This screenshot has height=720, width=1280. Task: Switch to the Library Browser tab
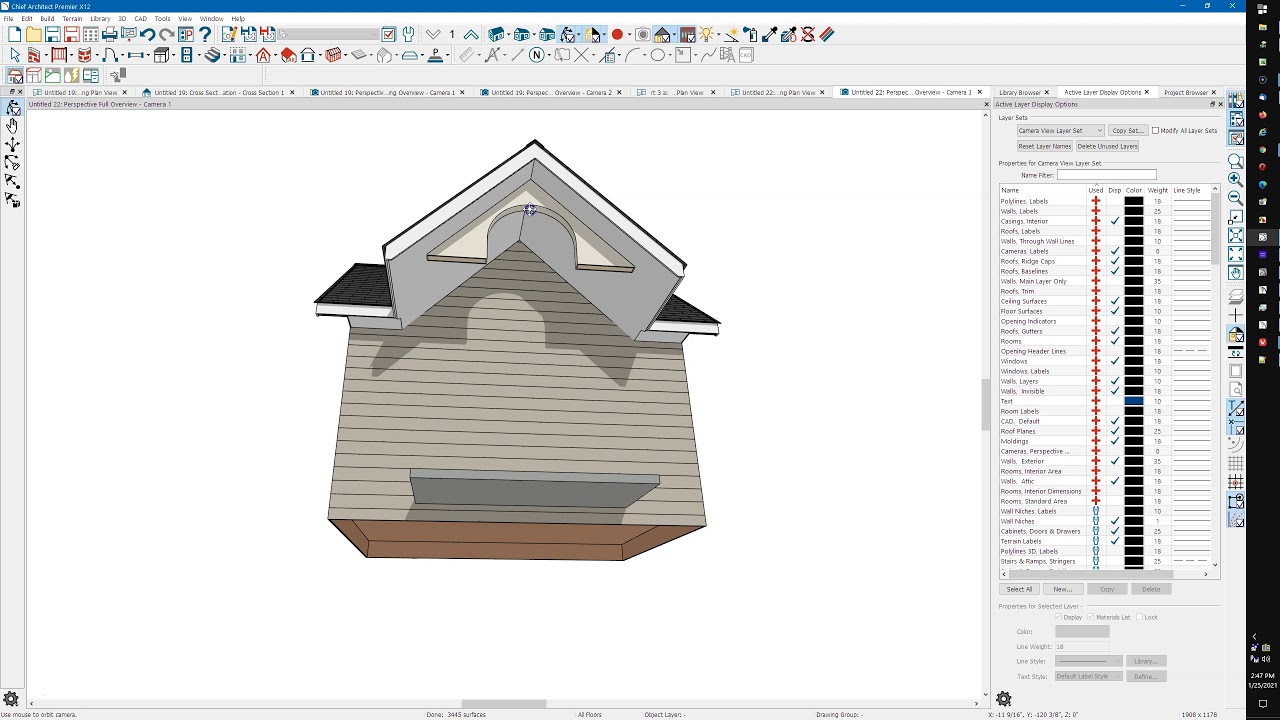tap(1020, 92)
